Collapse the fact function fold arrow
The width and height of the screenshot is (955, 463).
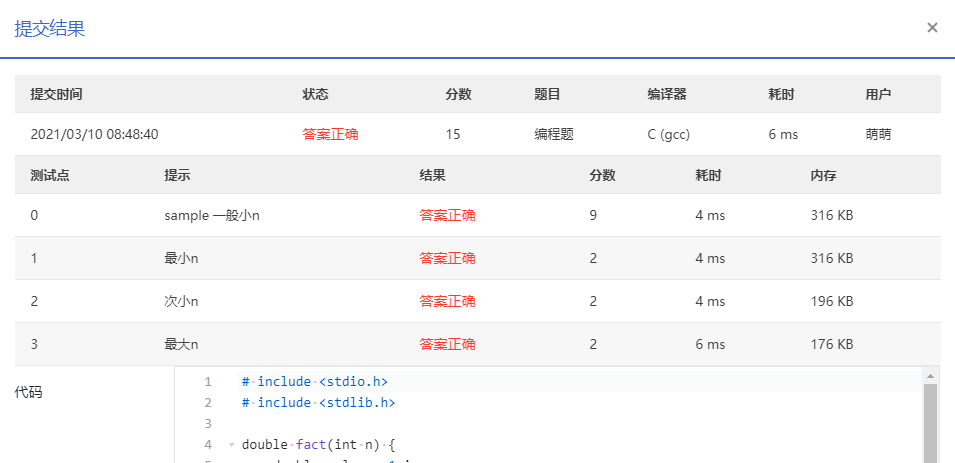coord(231,445)
